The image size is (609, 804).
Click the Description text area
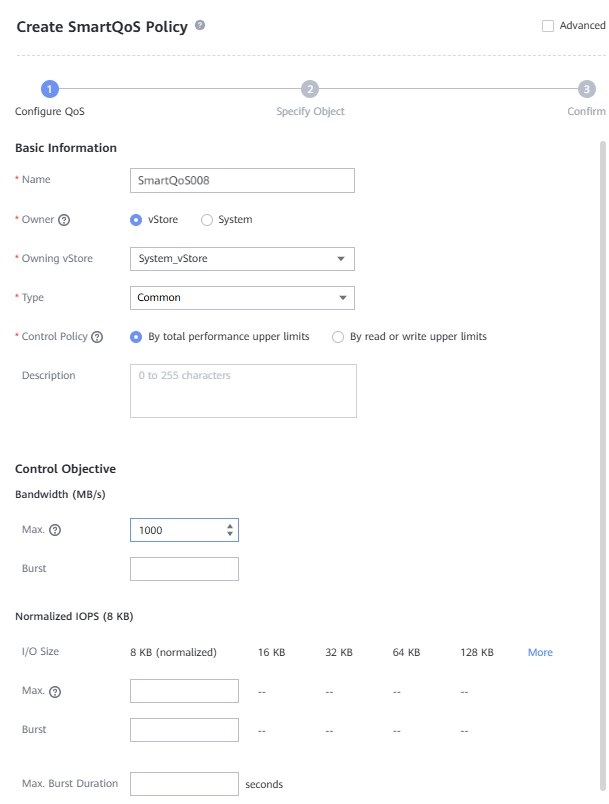pyautogui.click(x=243, y=391)
